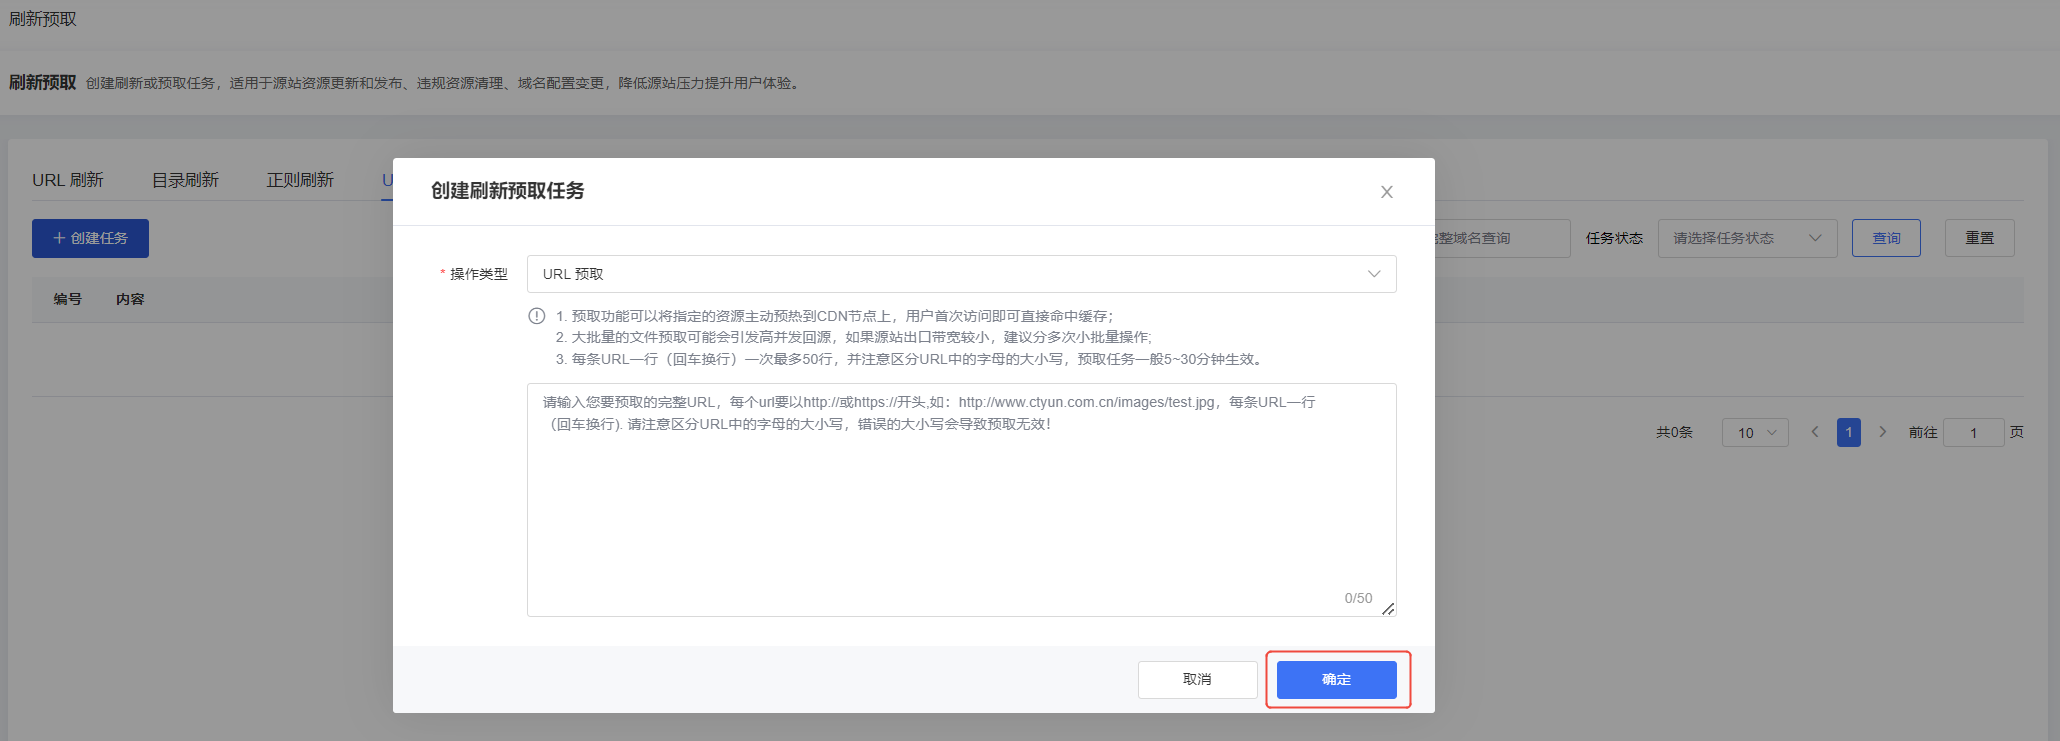Click the 重置 button
The image size is (2060, 741).
1979,238
